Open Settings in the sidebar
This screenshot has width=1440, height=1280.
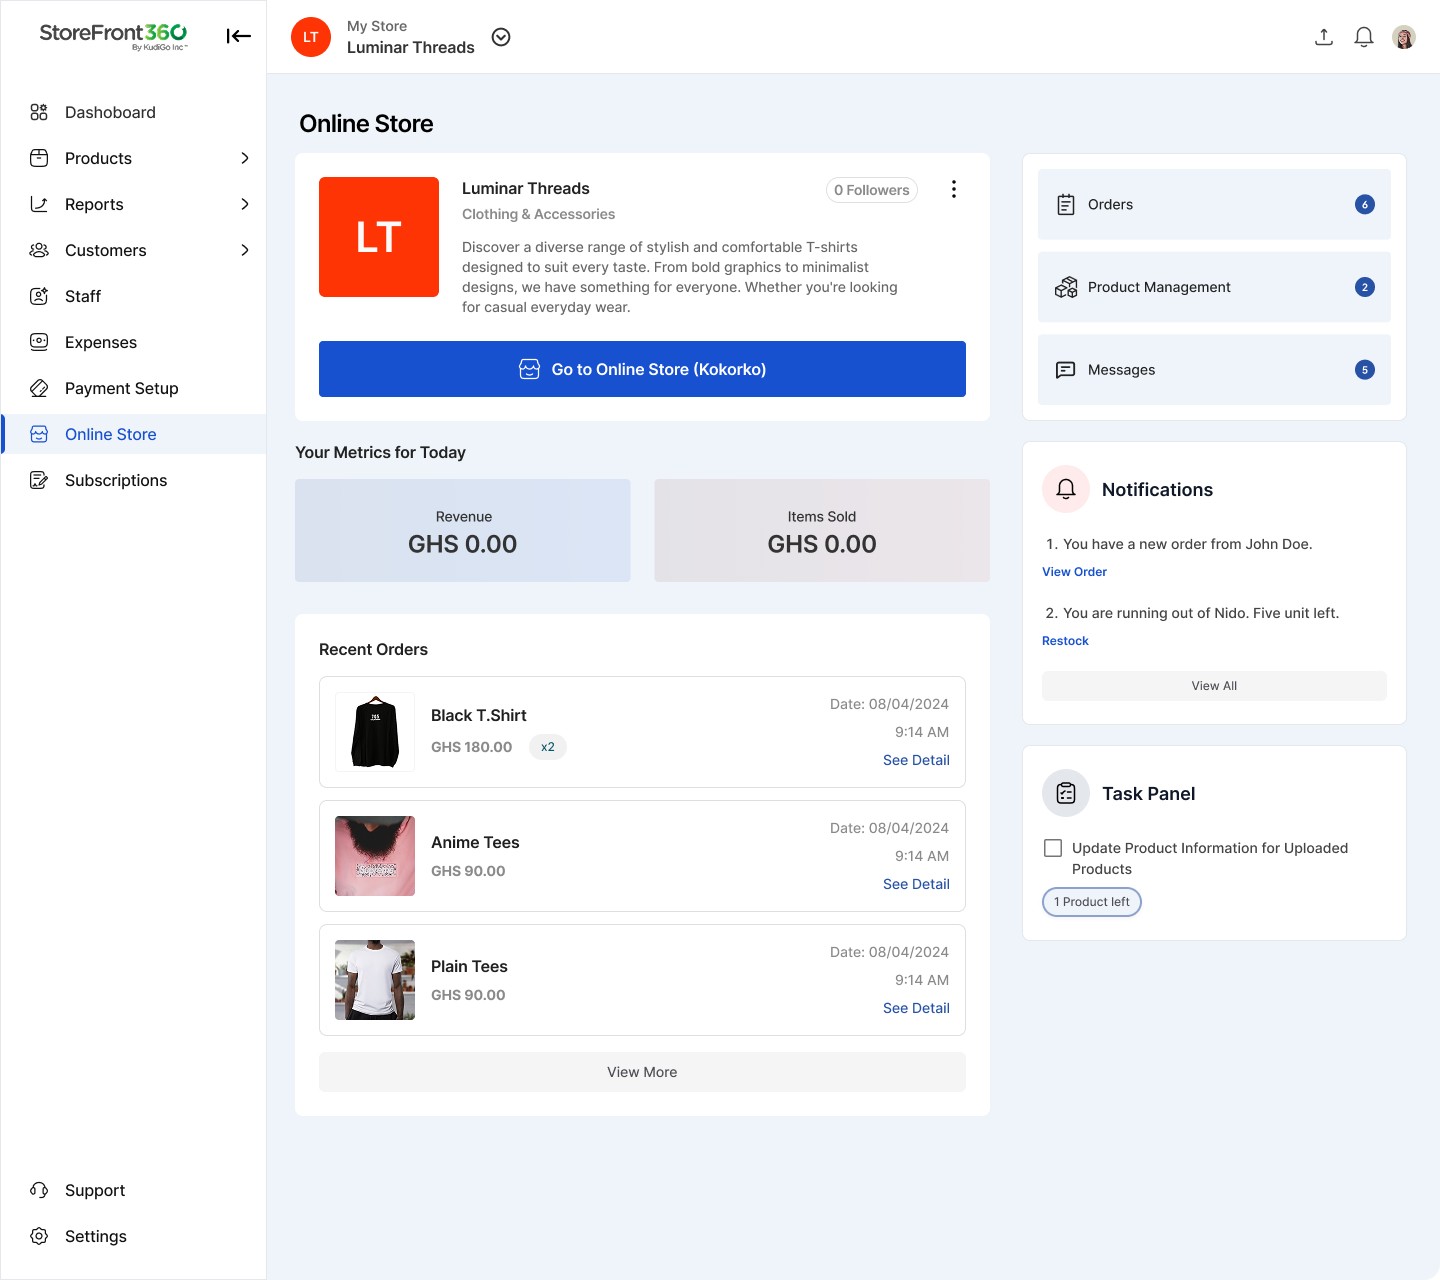[x=134, y=1236]
